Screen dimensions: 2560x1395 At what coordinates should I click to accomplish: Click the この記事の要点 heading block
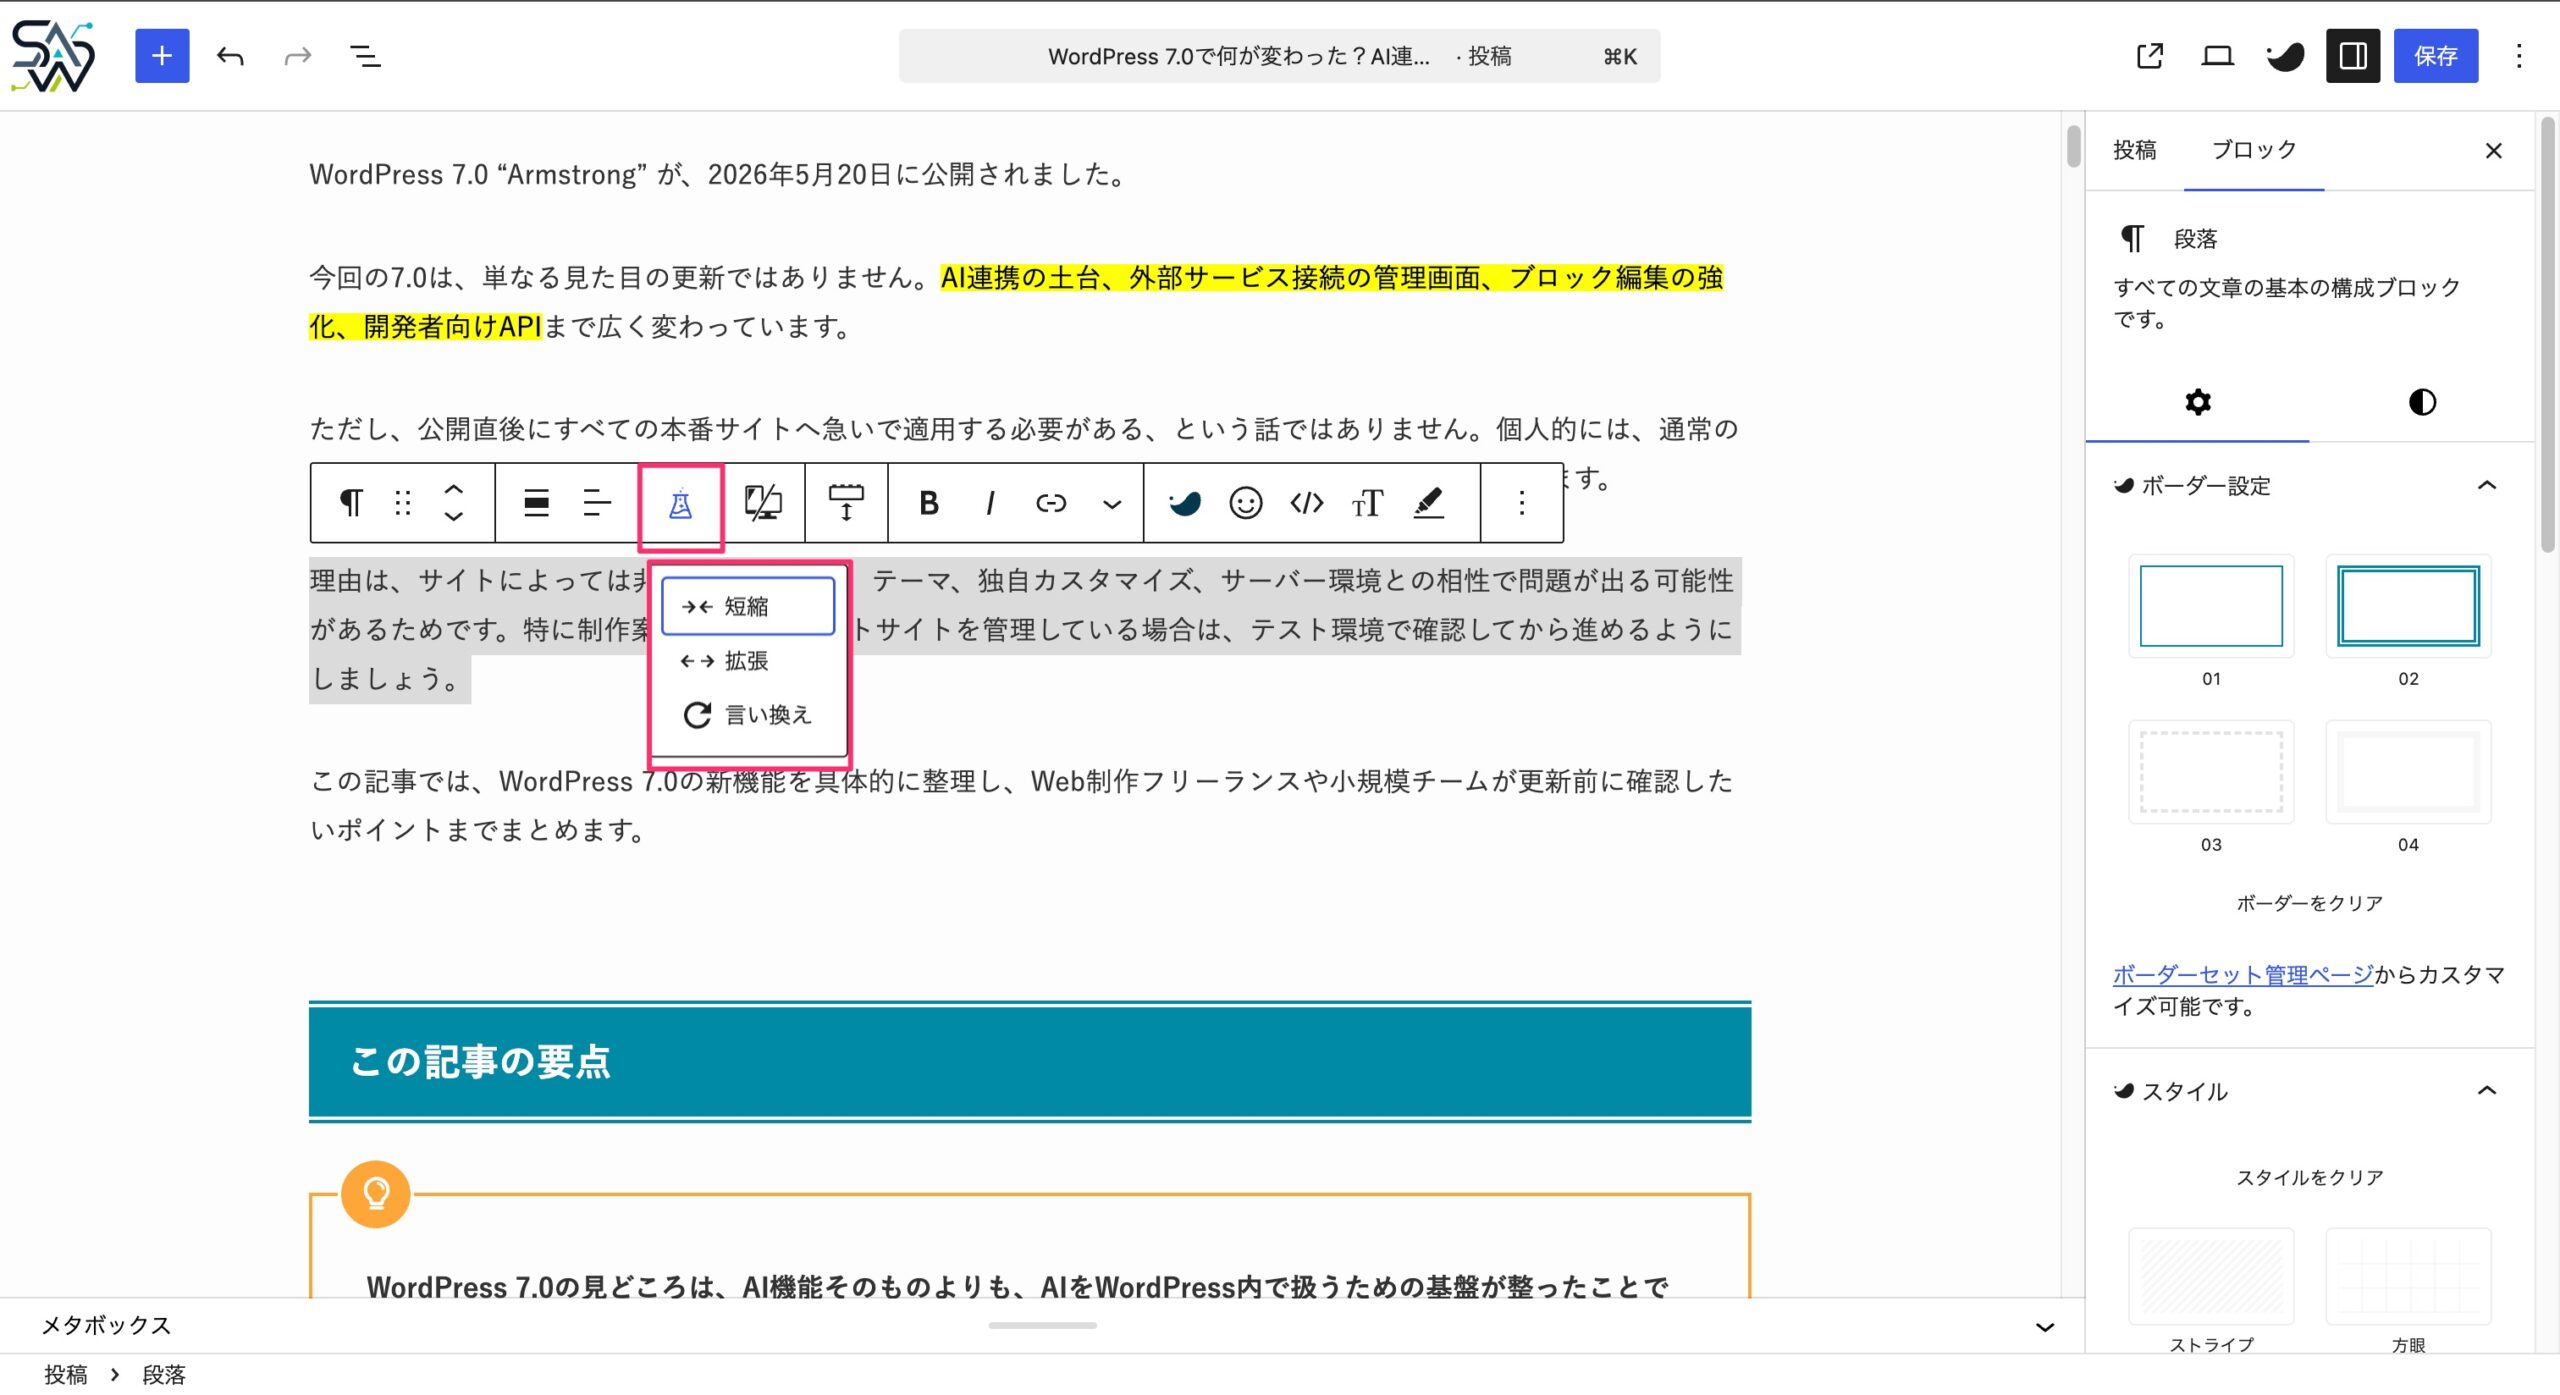[x=1030, y=1062]
